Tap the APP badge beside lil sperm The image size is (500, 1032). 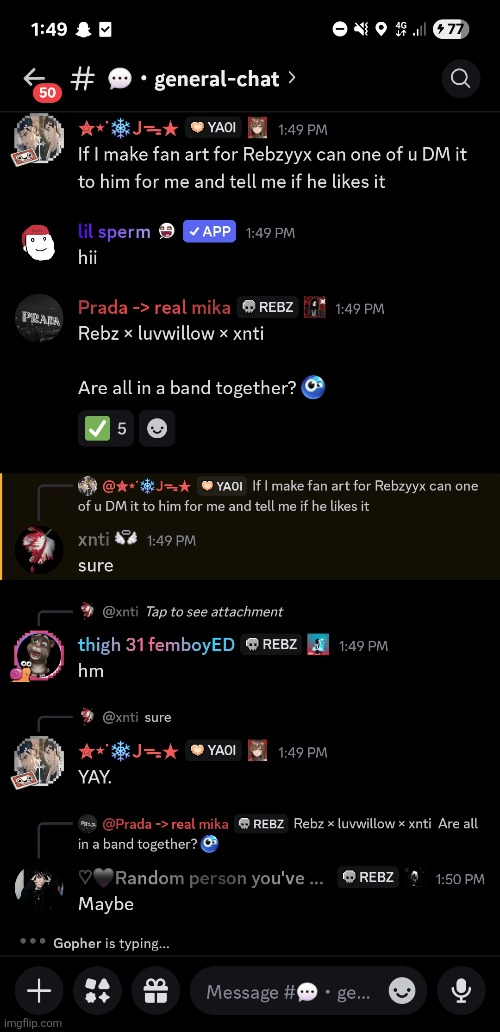[x=209, y=231]
